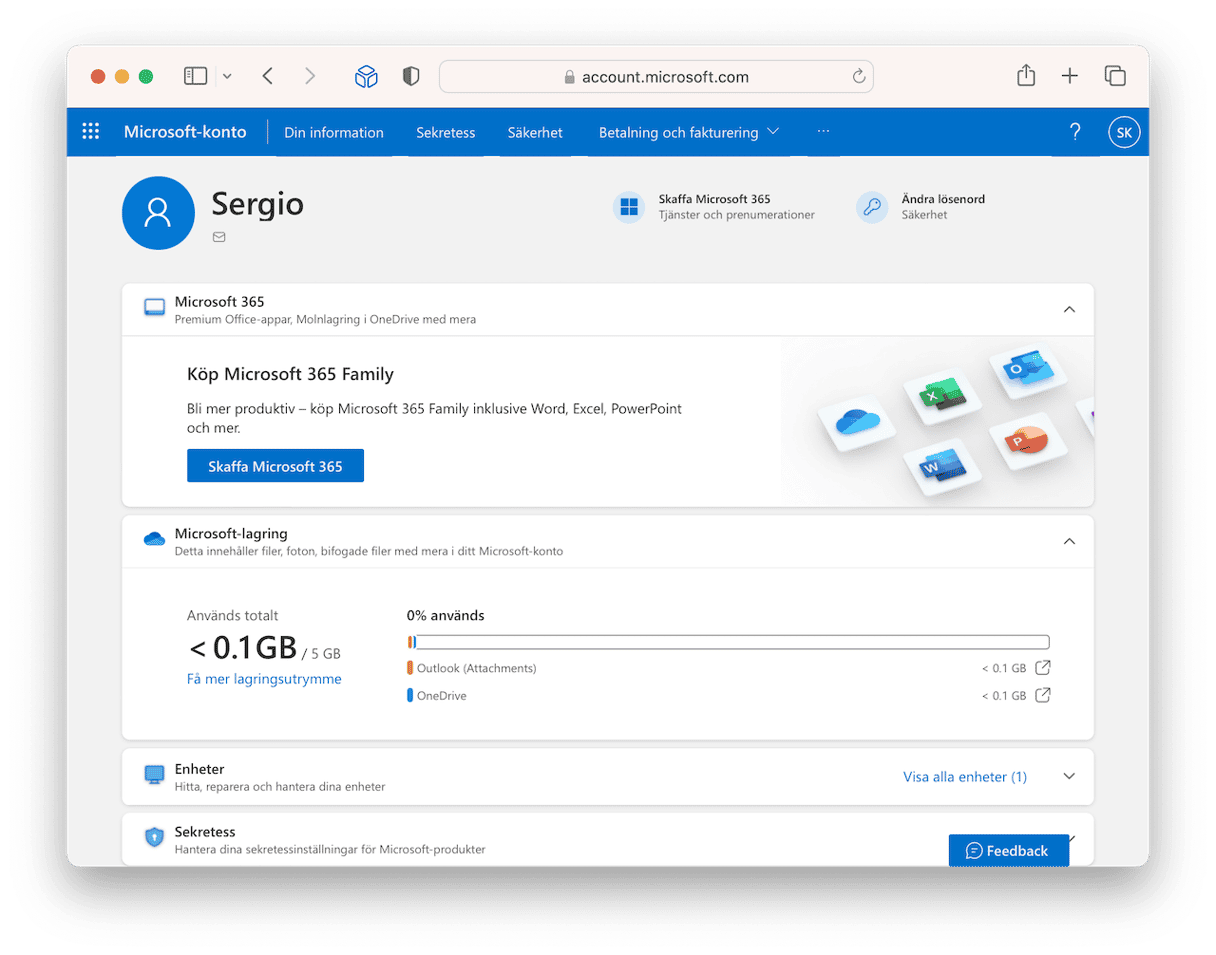Show Safari tab overview
Screen dimensions: 1216x955
(1114, 76)
